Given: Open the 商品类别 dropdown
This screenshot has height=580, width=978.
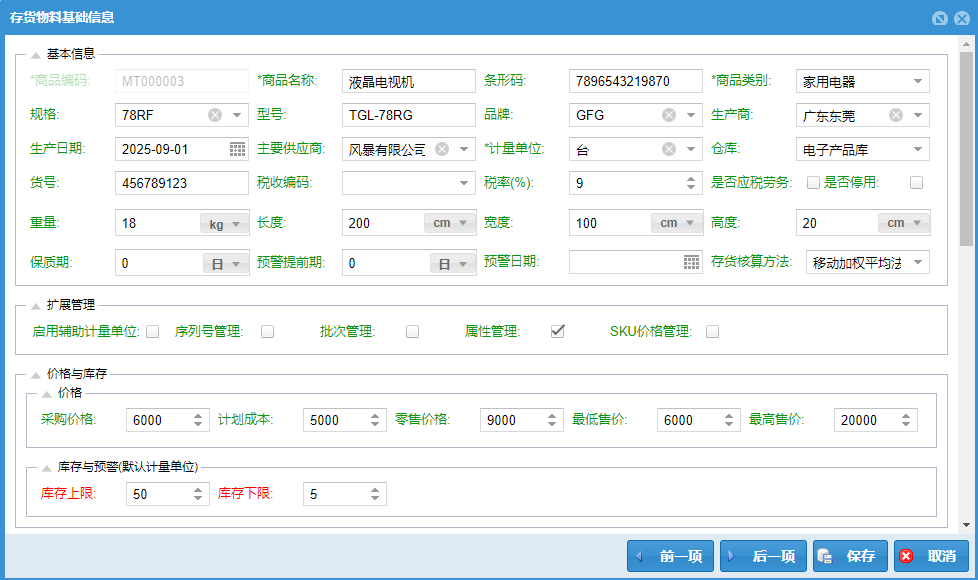Looking at the screenshot, I should pyautogui.click(x=917, y=82).
